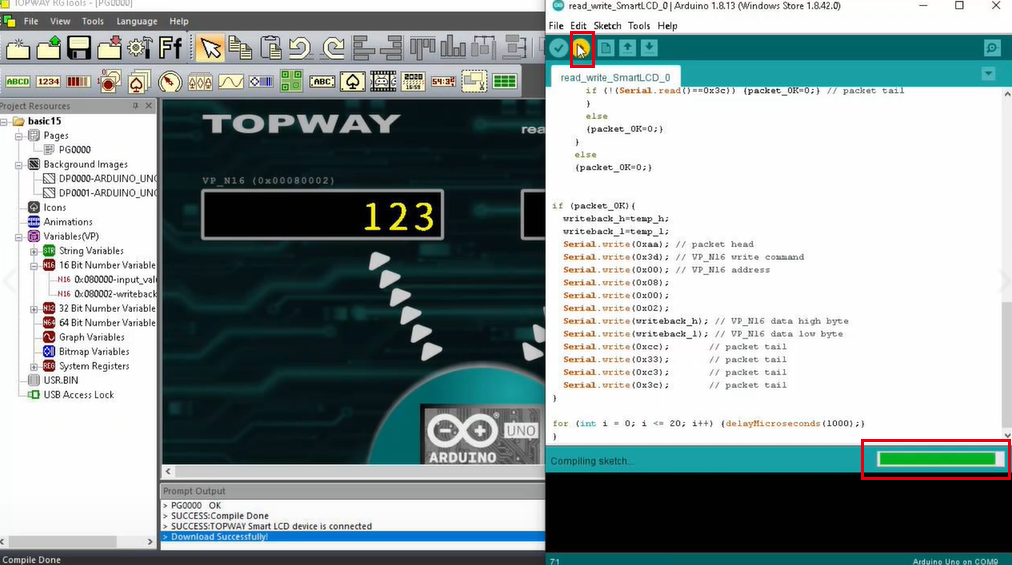The image size is (1012, 565).
Task: Open the settings gear and hammer icon
Action: 139,48
